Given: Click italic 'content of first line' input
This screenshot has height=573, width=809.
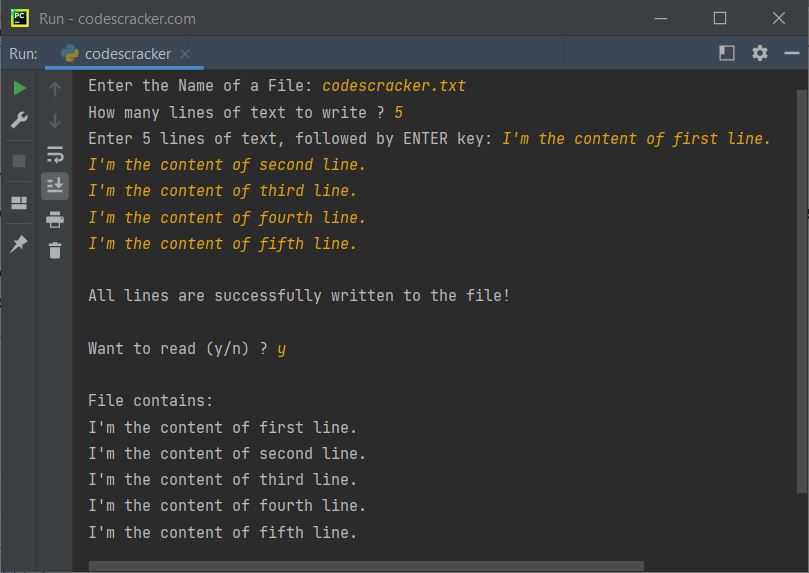Looking at the screenshot, I should coord(636,139).
